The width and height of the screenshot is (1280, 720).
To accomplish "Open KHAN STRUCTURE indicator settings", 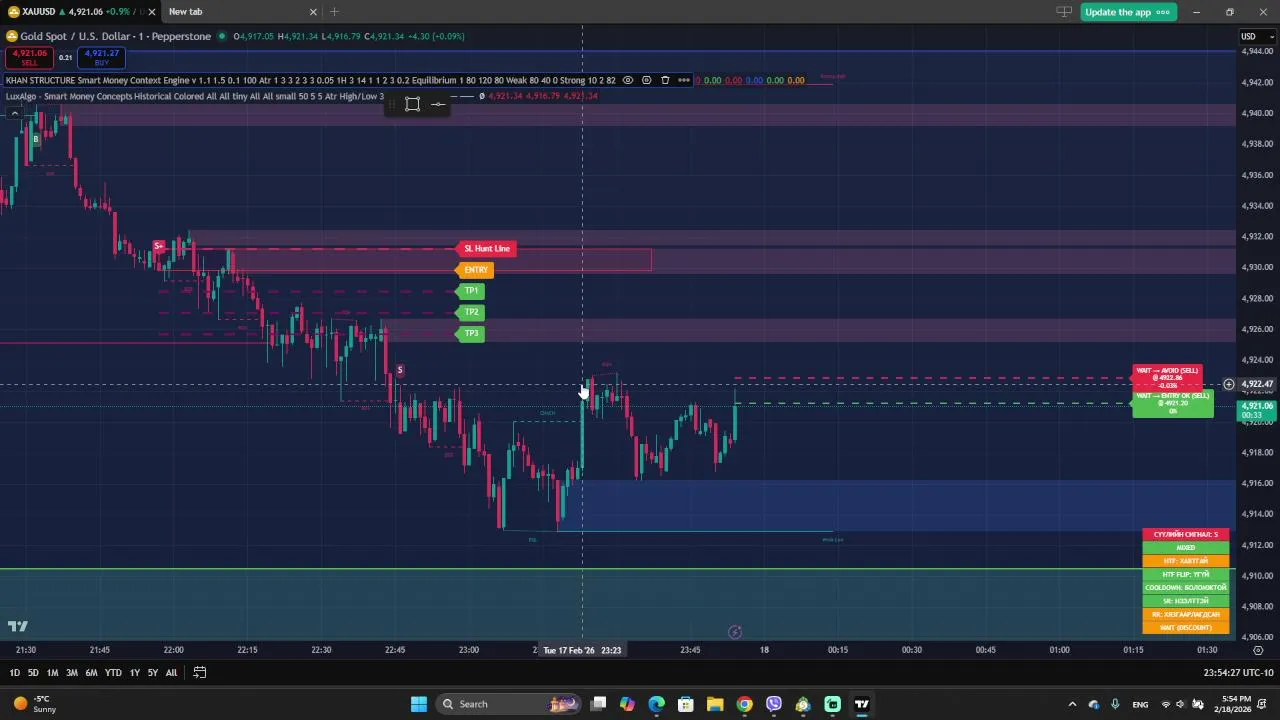I will [x=647, y=80].
